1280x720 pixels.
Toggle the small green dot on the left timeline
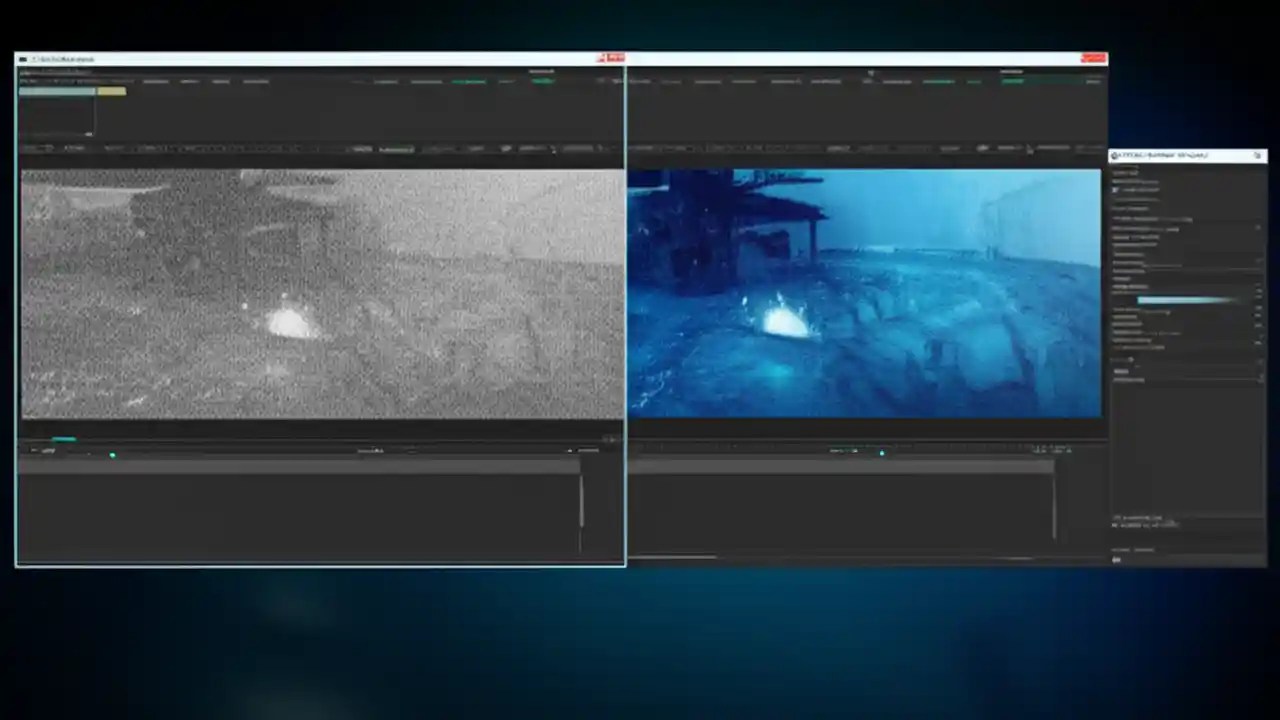[112, 455]
